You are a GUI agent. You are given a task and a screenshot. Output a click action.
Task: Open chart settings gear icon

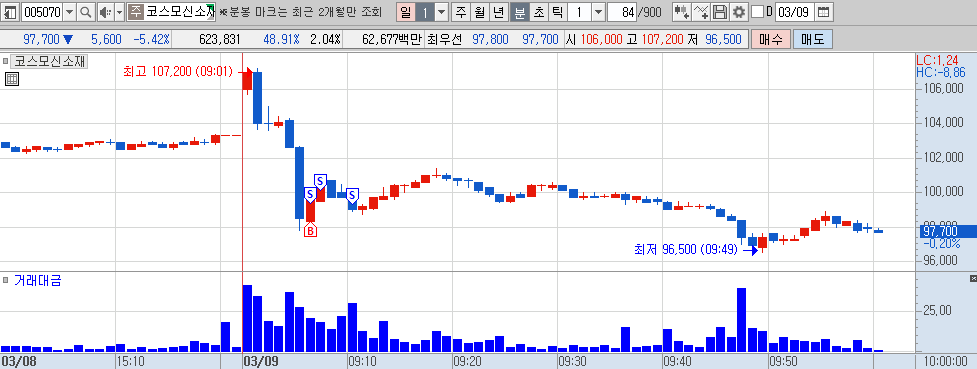(738, 12)
